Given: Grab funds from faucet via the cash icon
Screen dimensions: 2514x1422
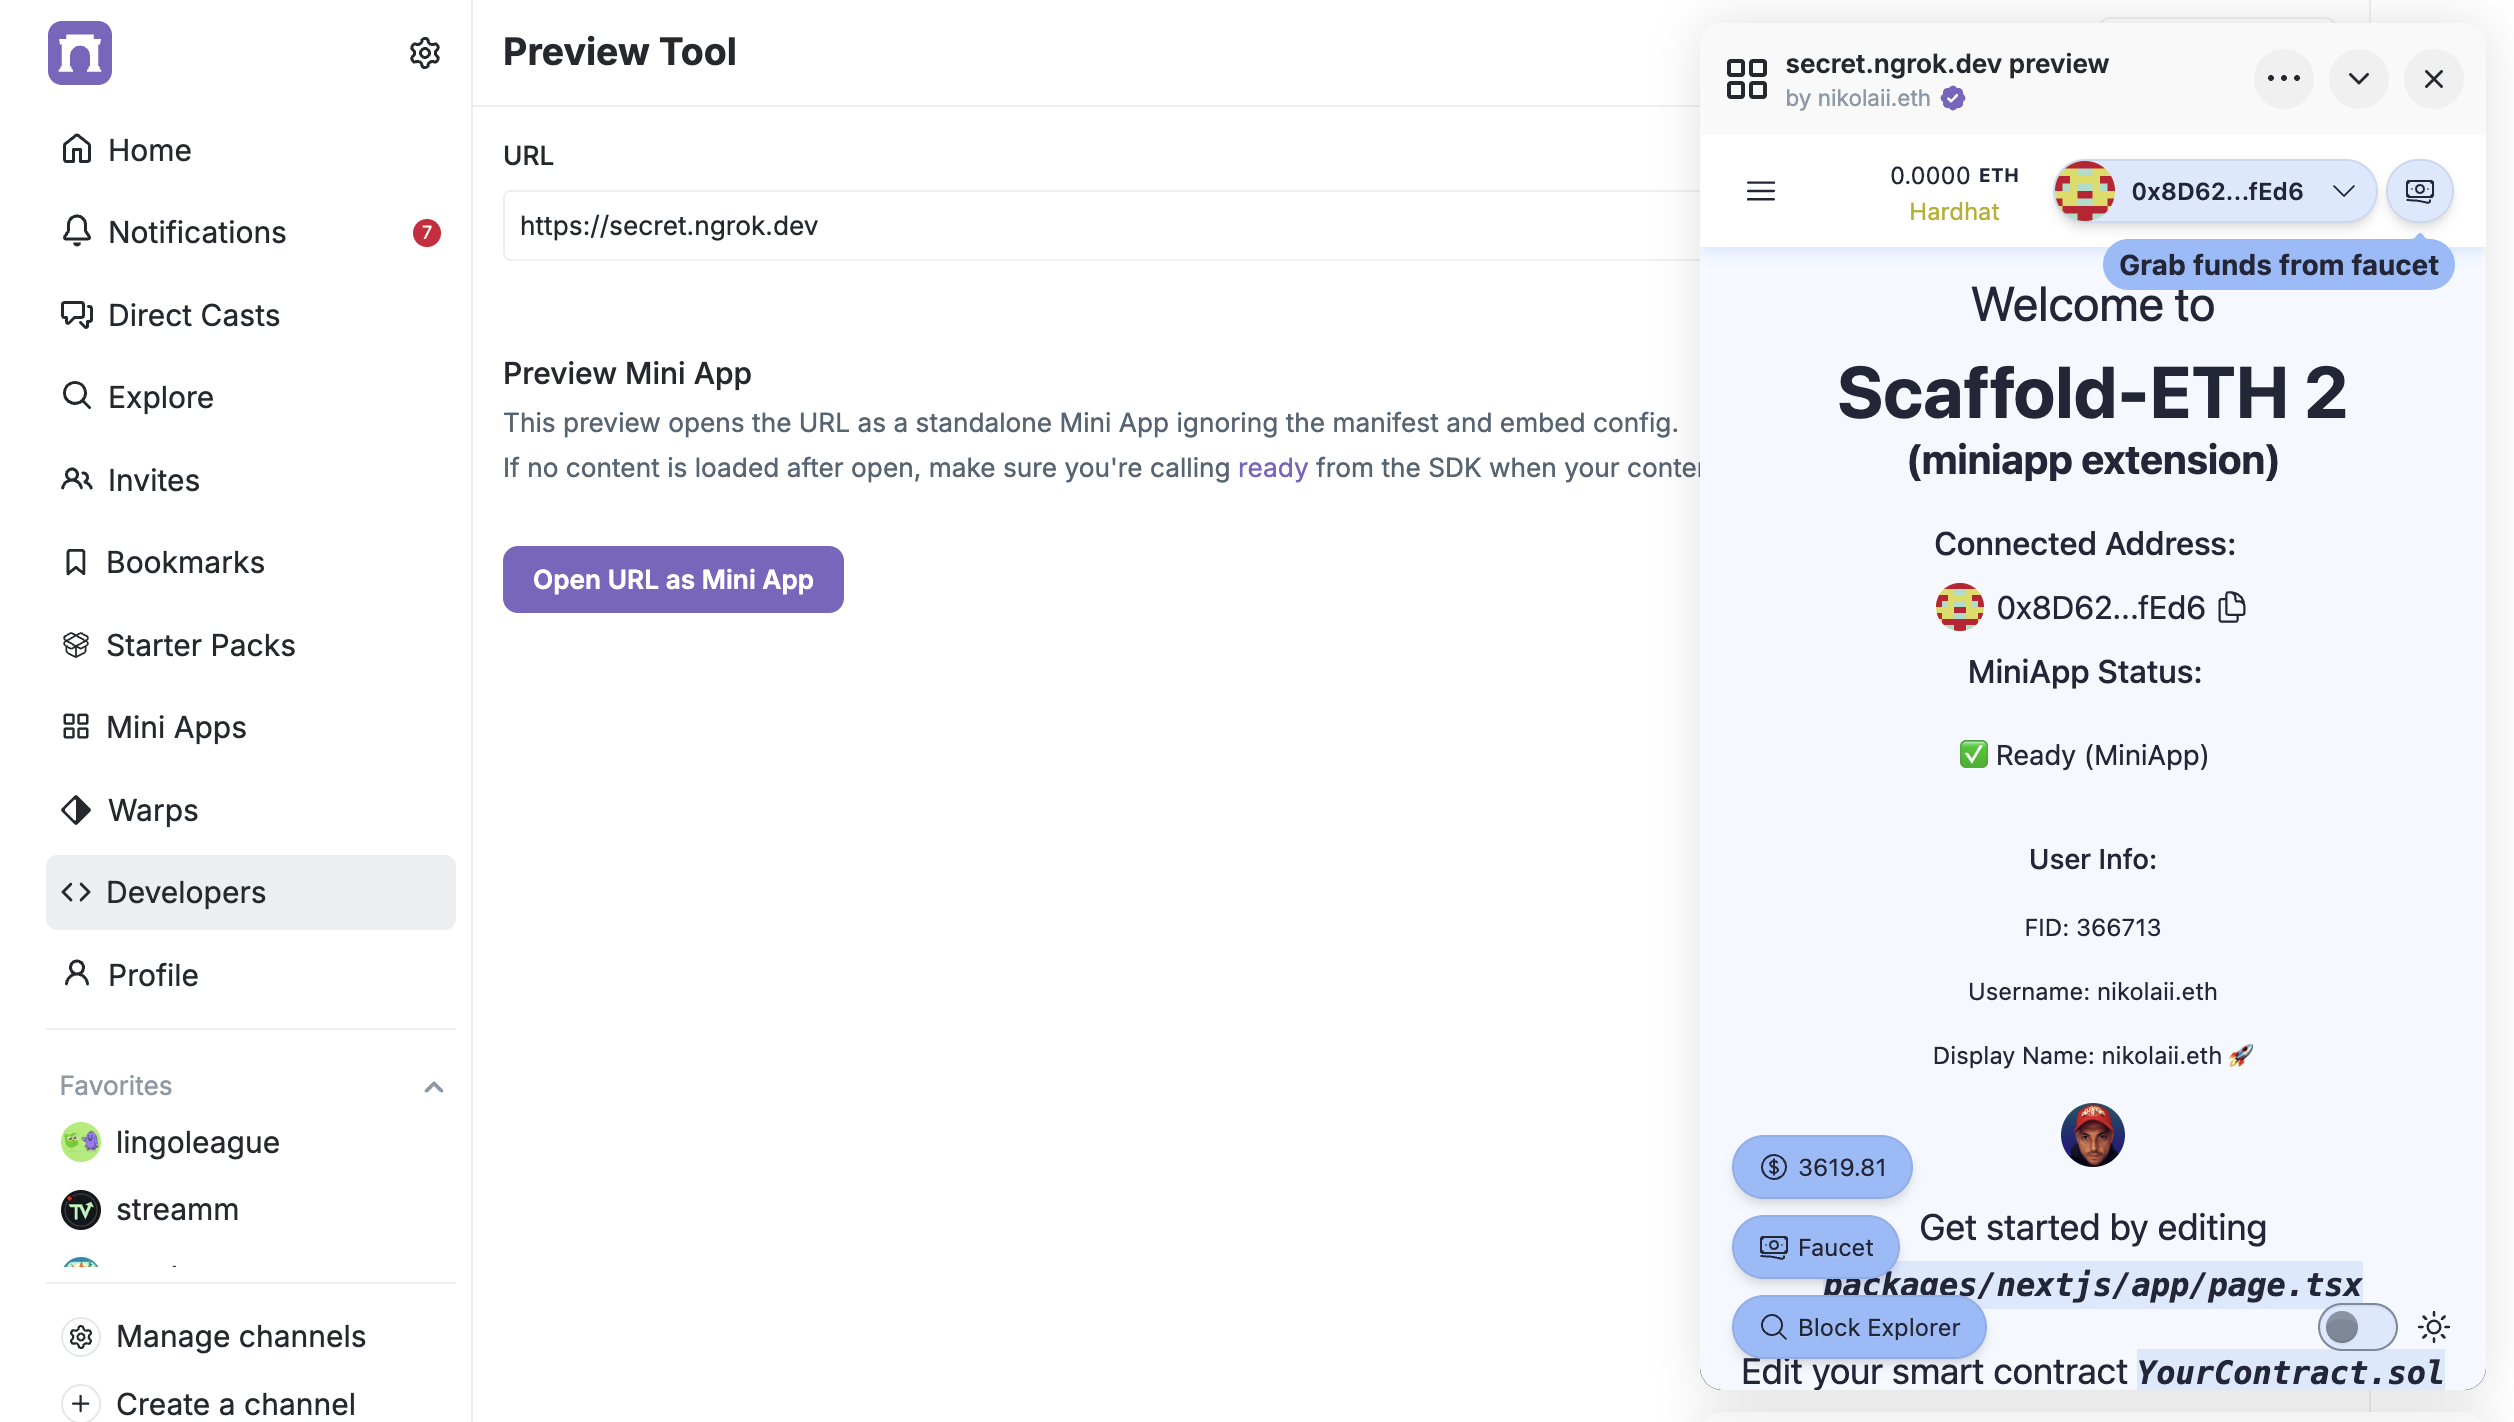Looking at the screenshot, I should pos(2421,190).
